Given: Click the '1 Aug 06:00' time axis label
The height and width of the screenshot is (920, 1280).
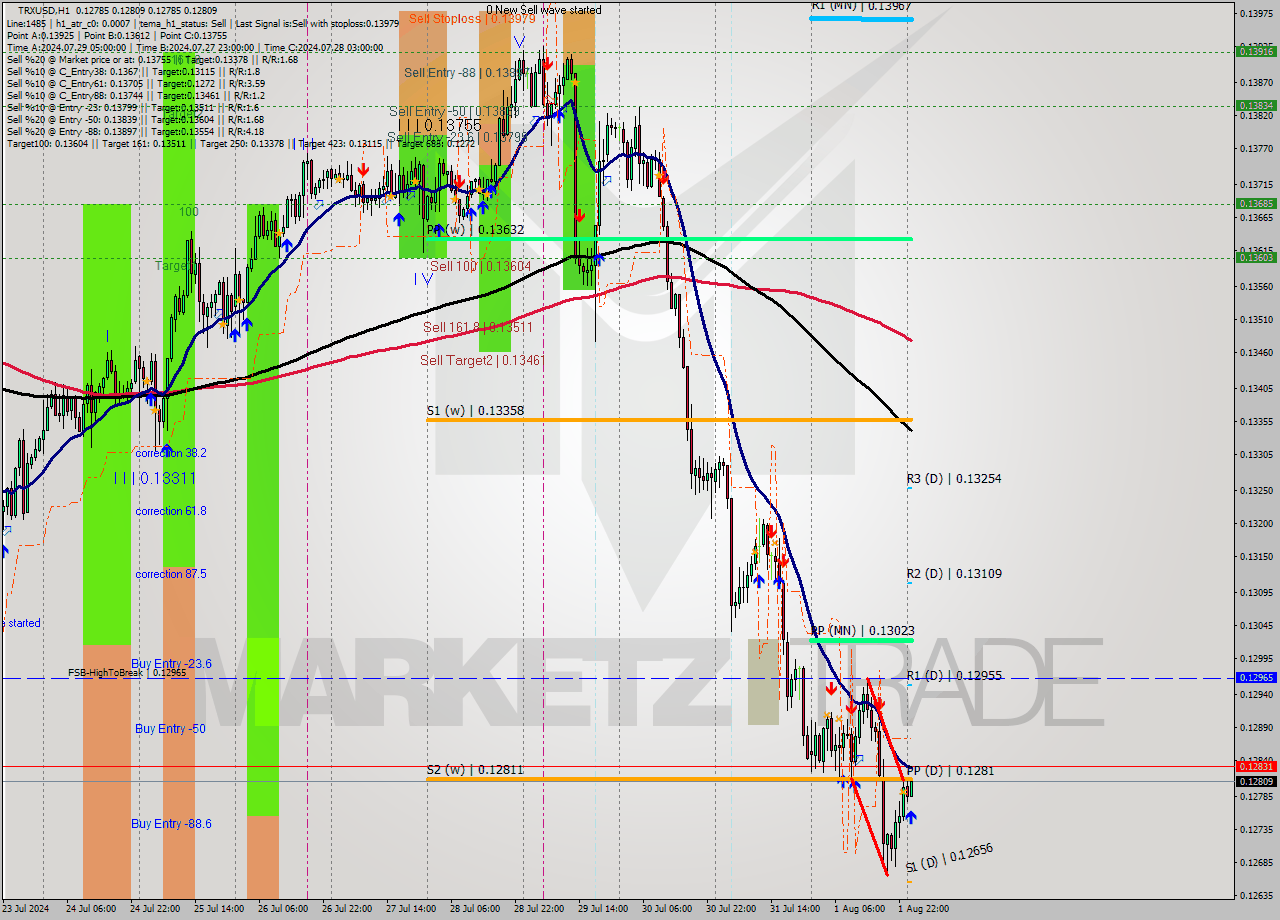Looking at the screenshot, I should coord(860,909).
